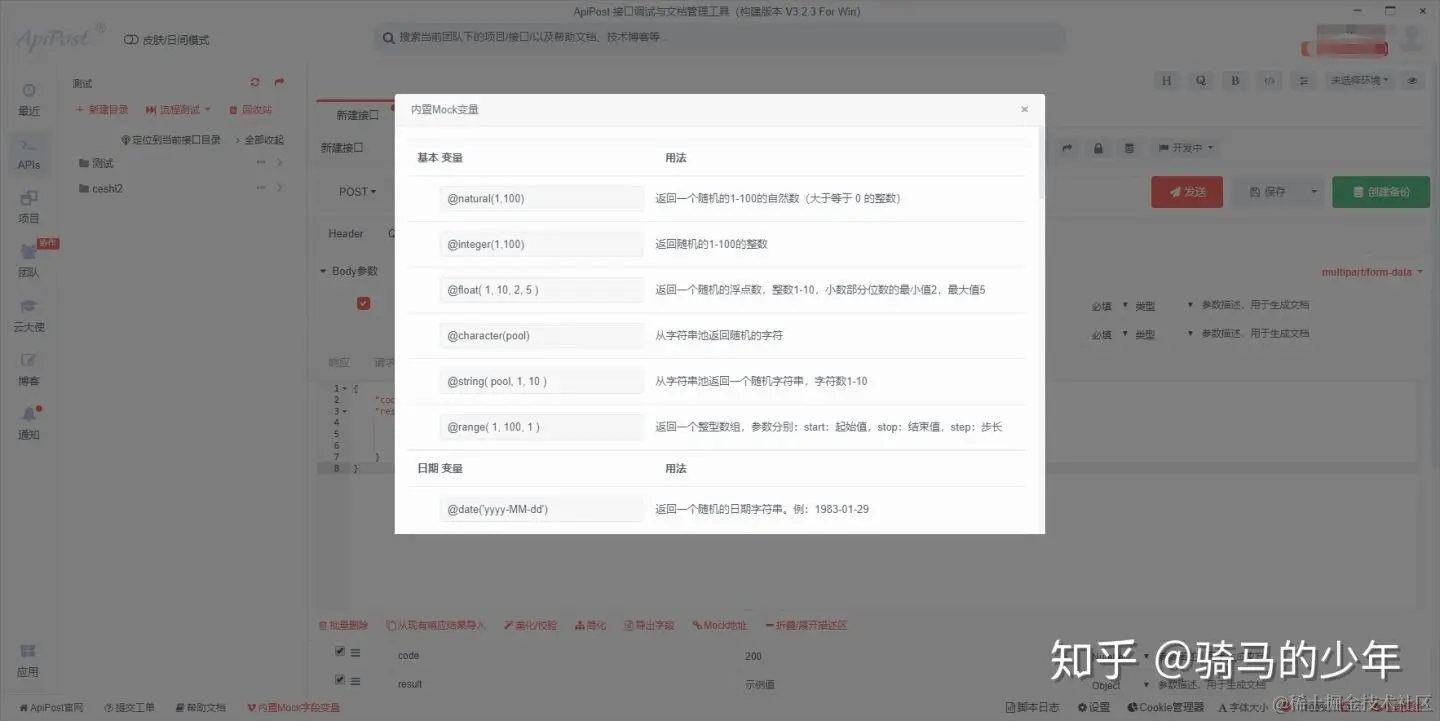
Task: Click the share arrow next to lock icon
Action: 1067,148
